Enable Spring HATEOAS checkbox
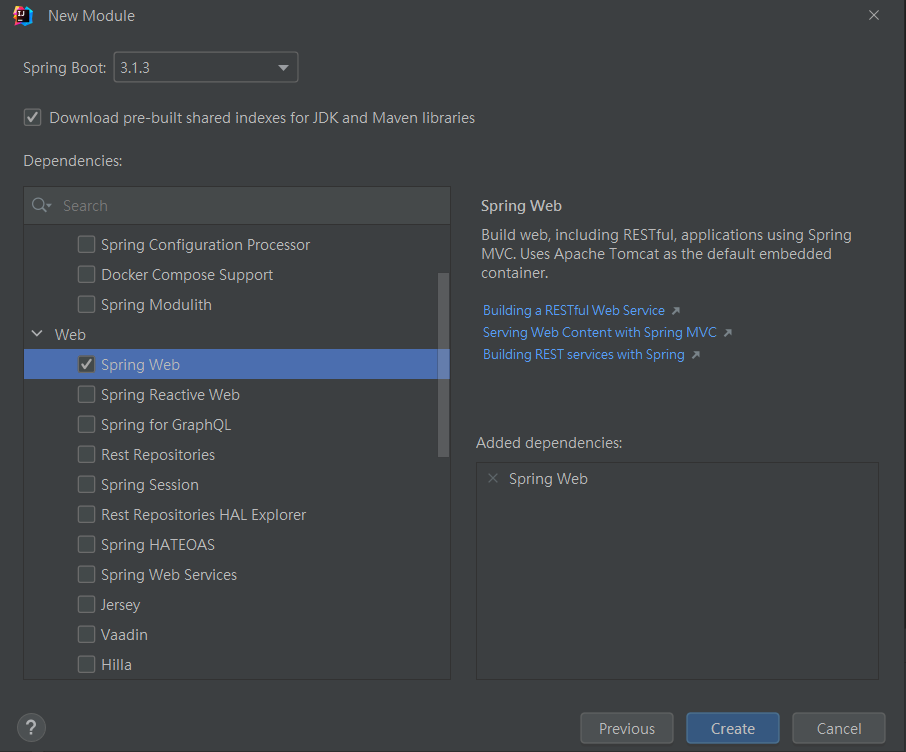906x752 pixels. tap(86, 544)
